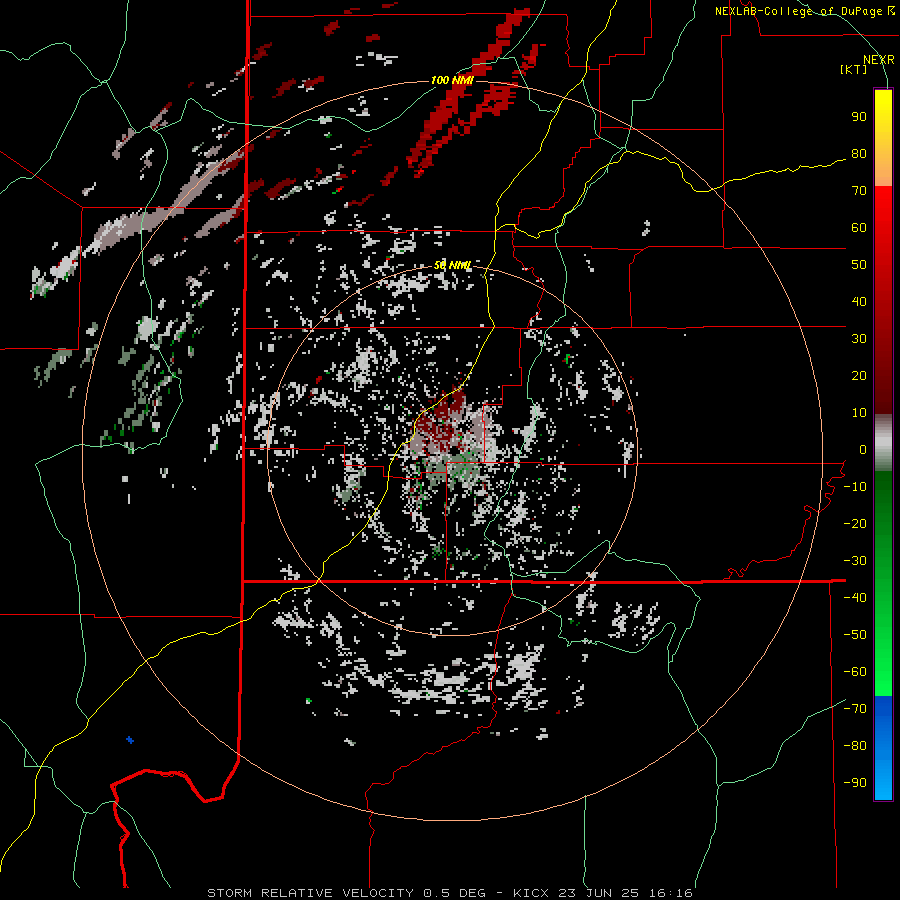Click the -90 value on the velocity scale
This screenshot has width=900, height=900.
[x=855, y=783]
